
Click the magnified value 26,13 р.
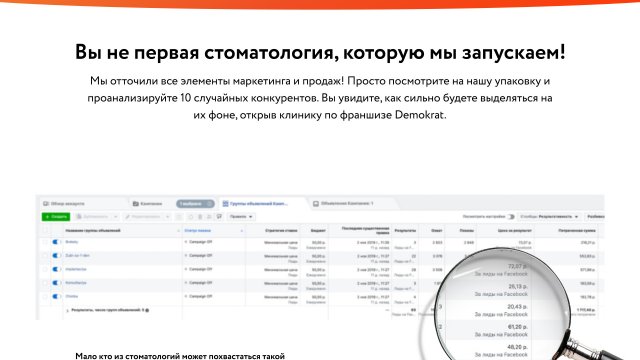pos(518,286)
